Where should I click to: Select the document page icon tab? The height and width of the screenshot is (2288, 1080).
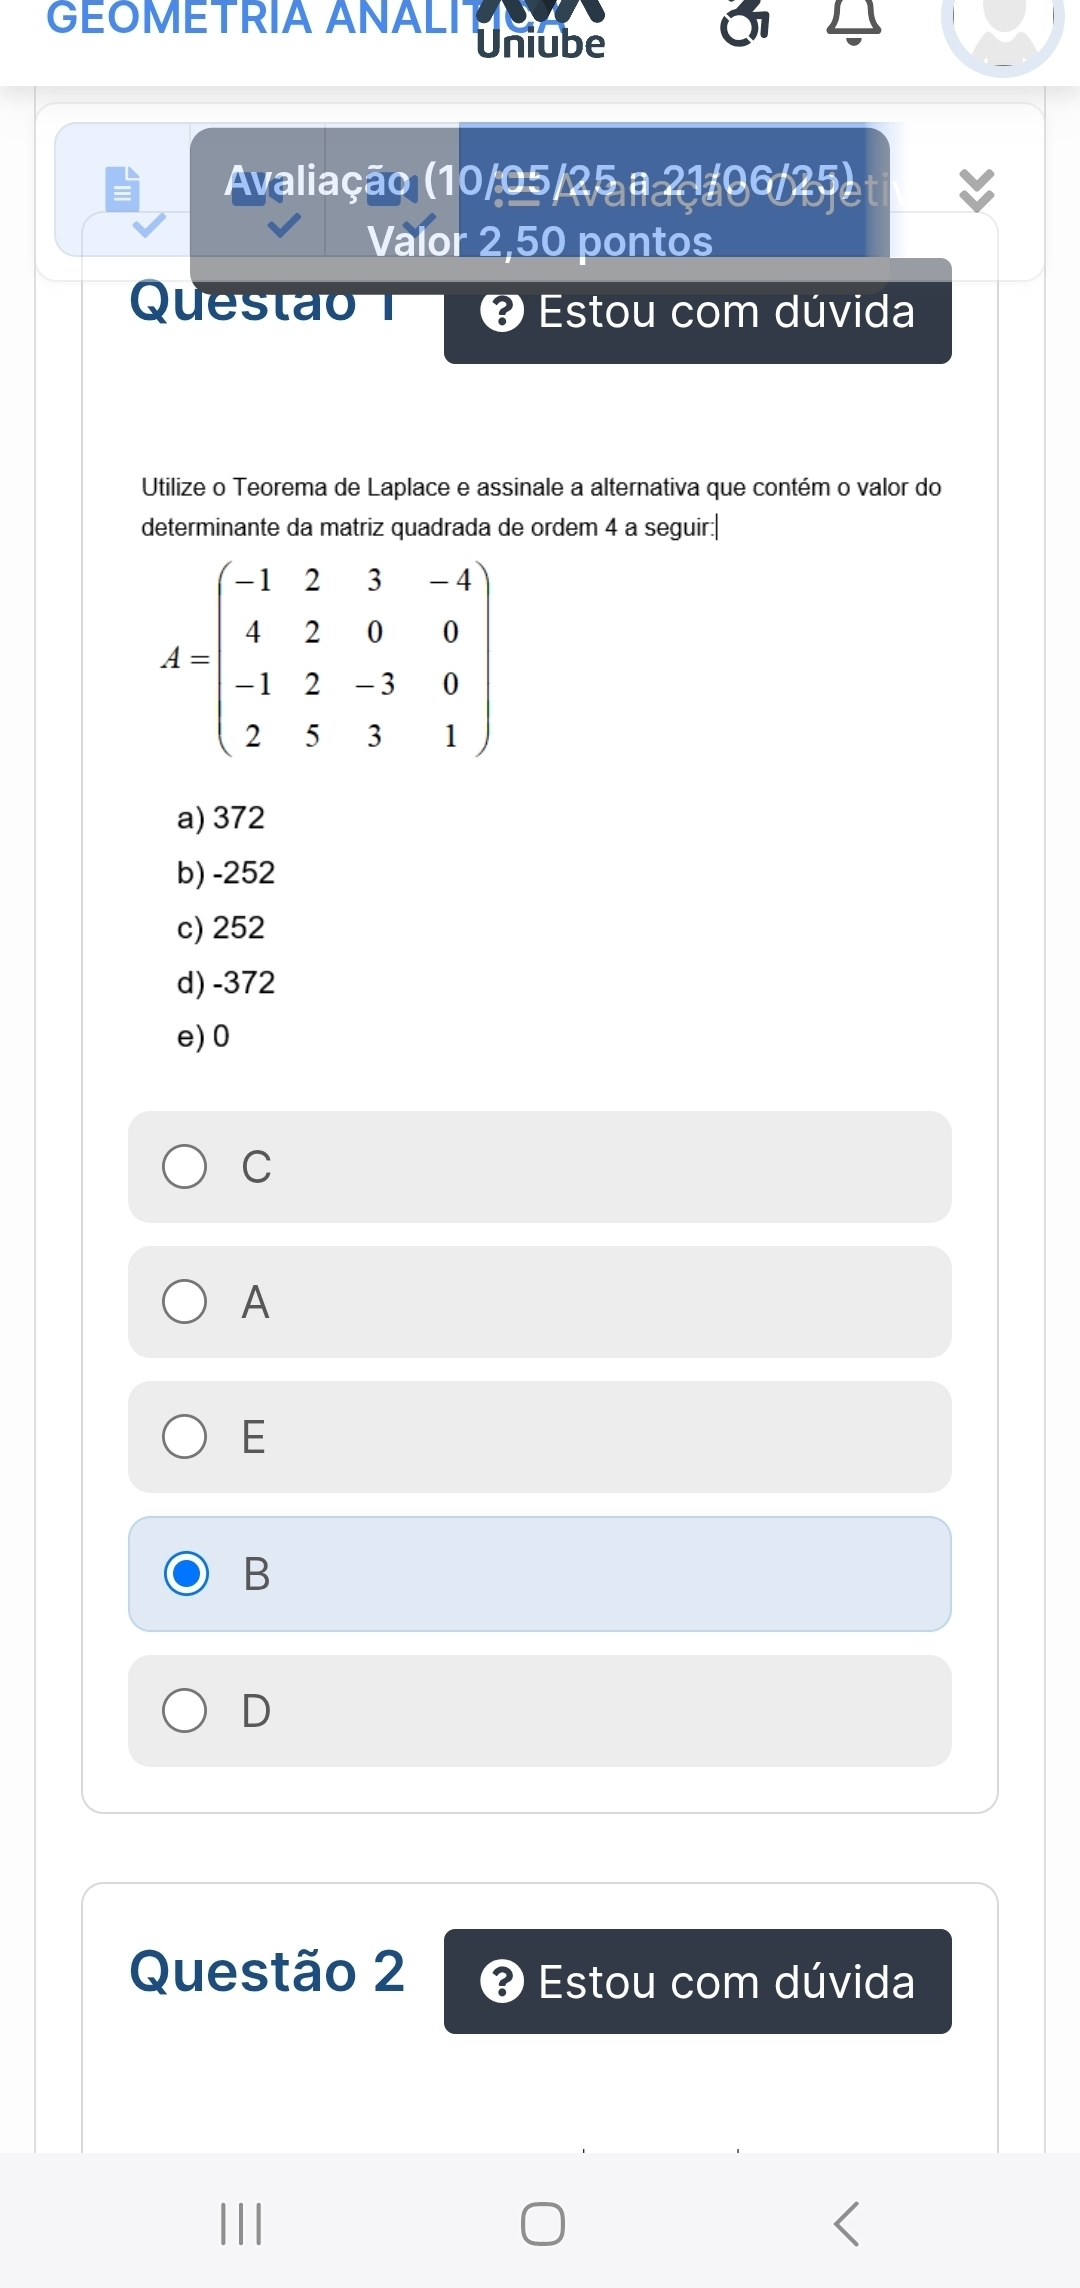coord(123,189)
